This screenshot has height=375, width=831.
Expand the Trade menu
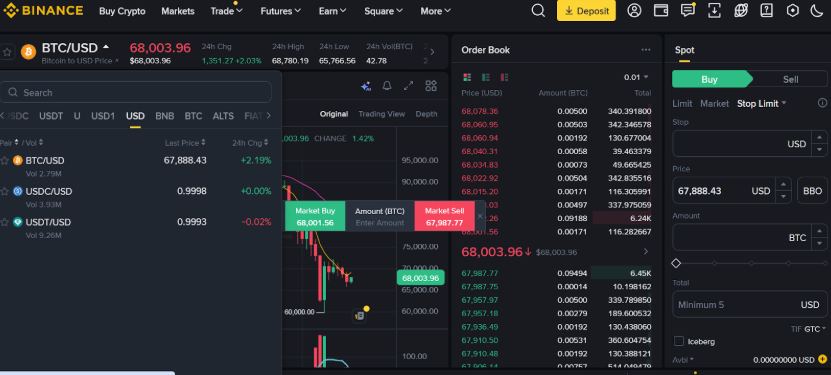coord(226,11)
